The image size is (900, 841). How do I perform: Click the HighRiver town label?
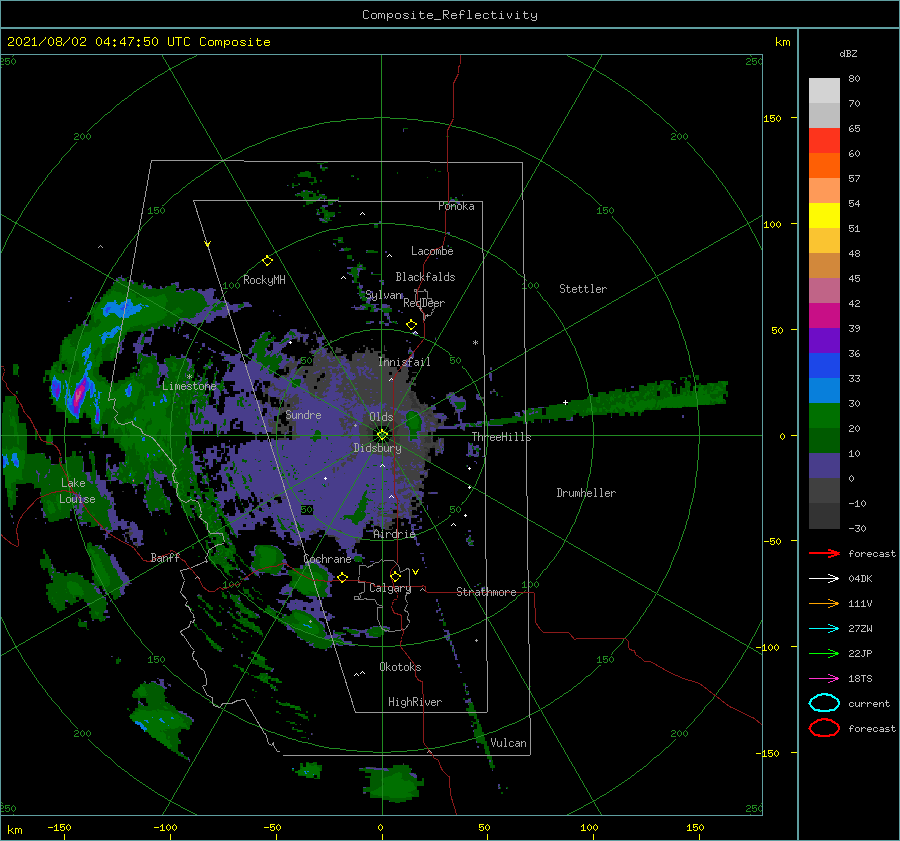[x=415, y=702]
